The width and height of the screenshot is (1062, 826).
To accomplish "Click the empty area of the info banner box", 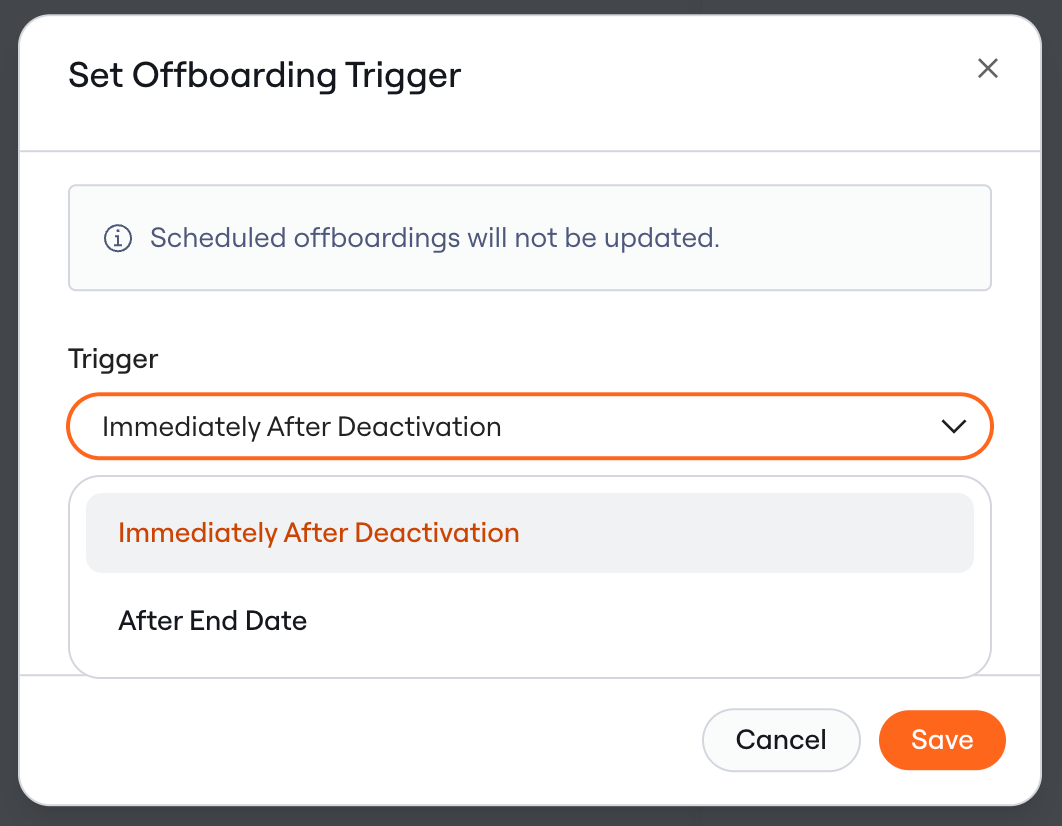I will point(853,238).
